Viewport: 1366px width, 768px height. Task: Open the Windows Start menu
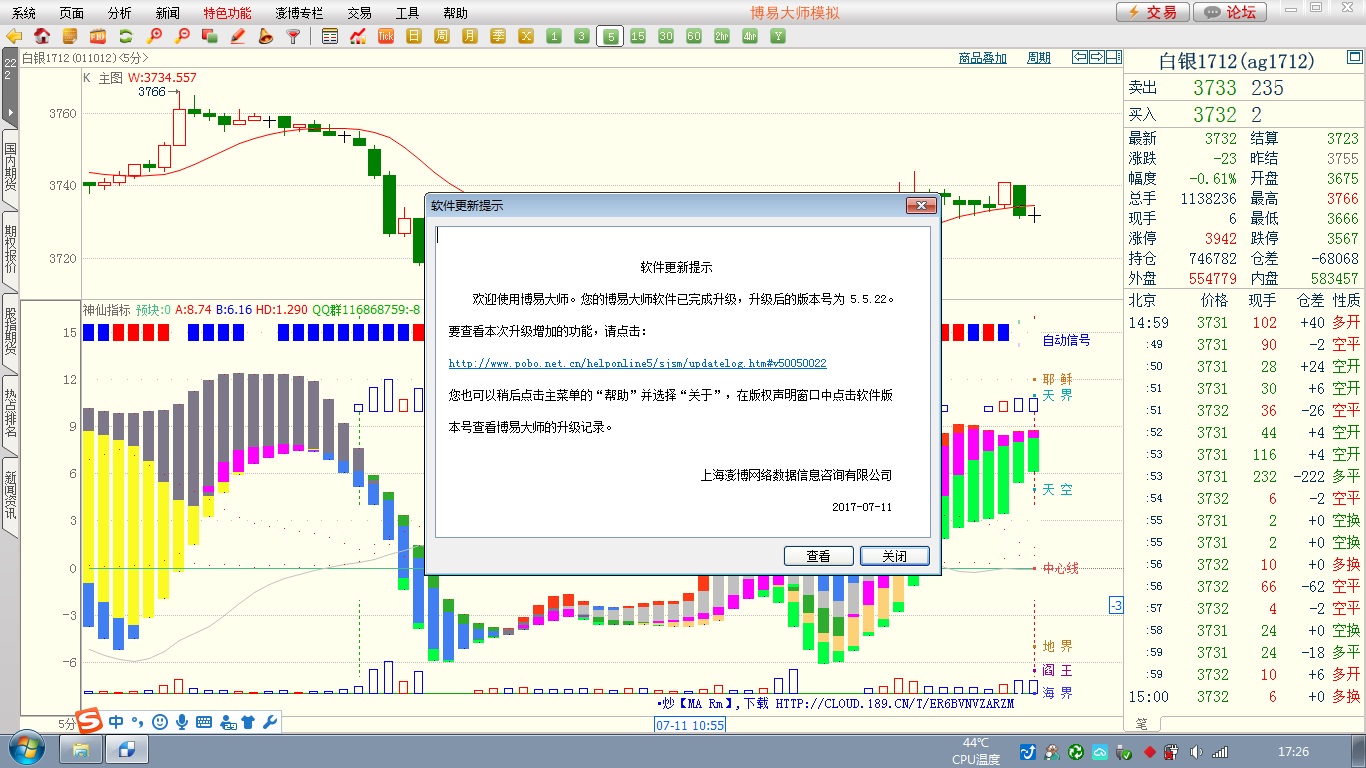coord(26,748)
